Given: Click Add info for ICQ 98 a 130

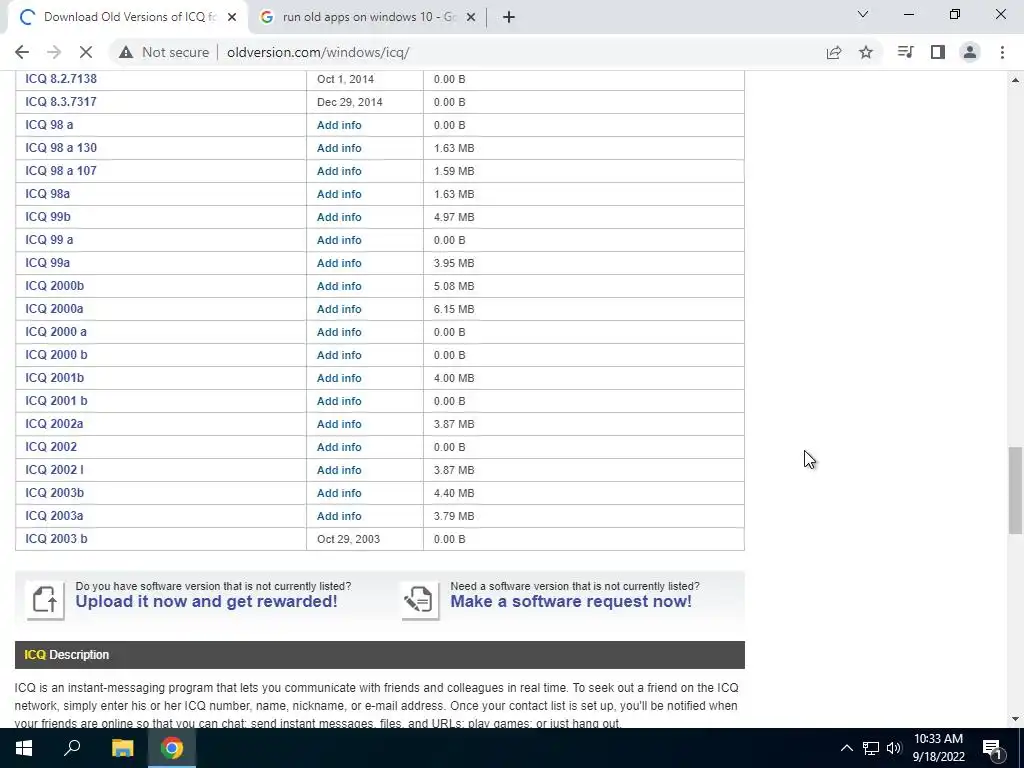Looking at the screenshot, I should coord(339,148).
